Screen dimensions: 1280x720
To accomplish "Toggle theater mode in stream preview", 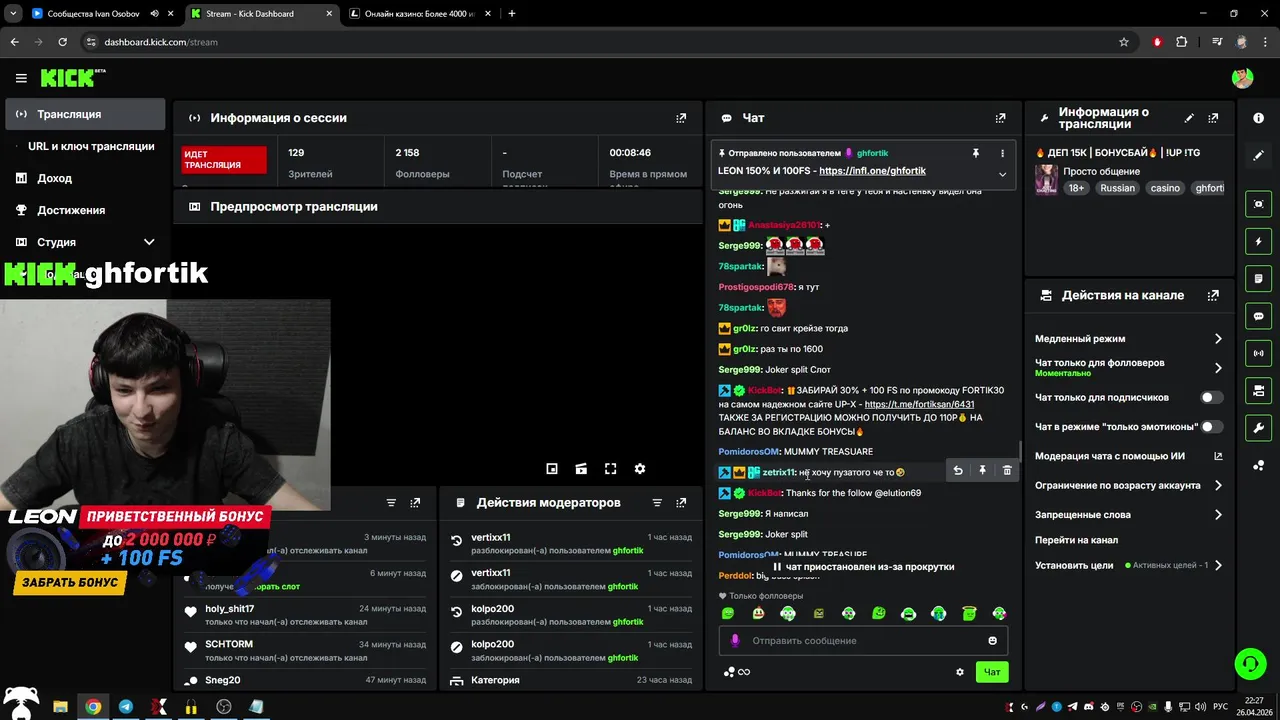I will (x=581, y=469).
